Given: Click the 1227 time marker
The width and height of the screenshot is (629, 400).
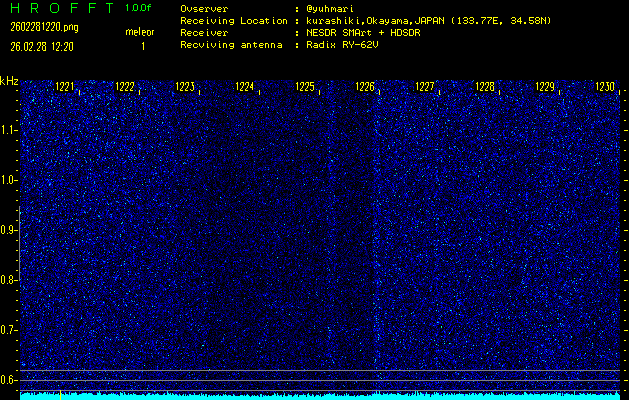Looking at the screenshot, I should pyautogui.click(x=424, y=87).
